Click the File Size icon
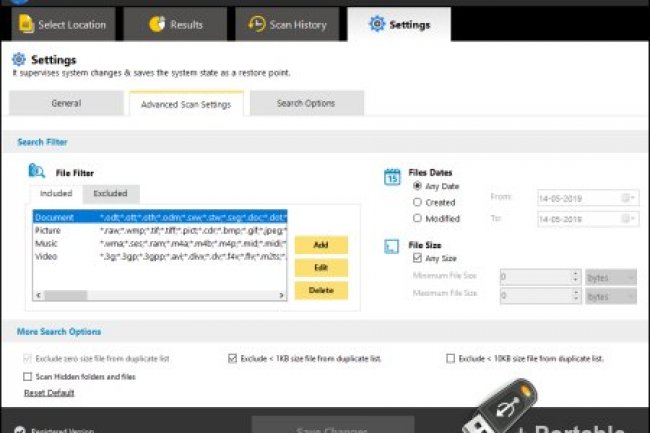Viewport: 650px width, 433px height. [391, 247]
